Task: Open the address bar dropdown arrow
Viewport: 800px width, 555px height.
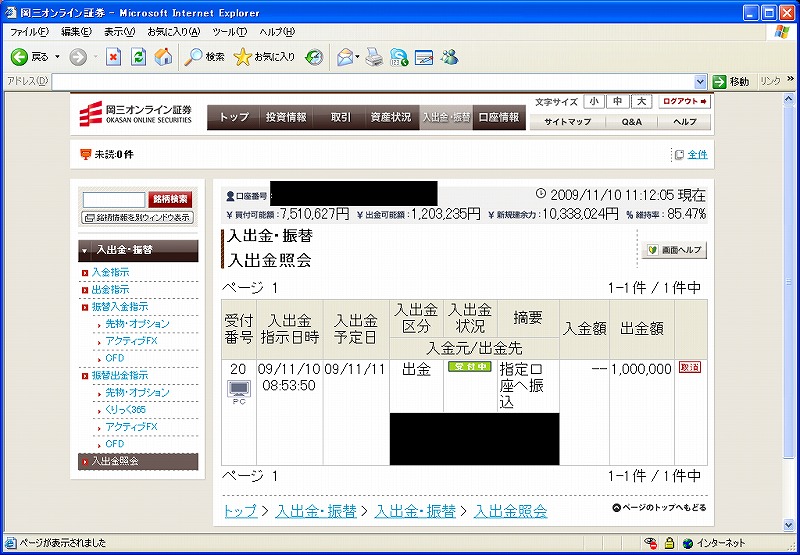Action: click(x=701, y=81)
